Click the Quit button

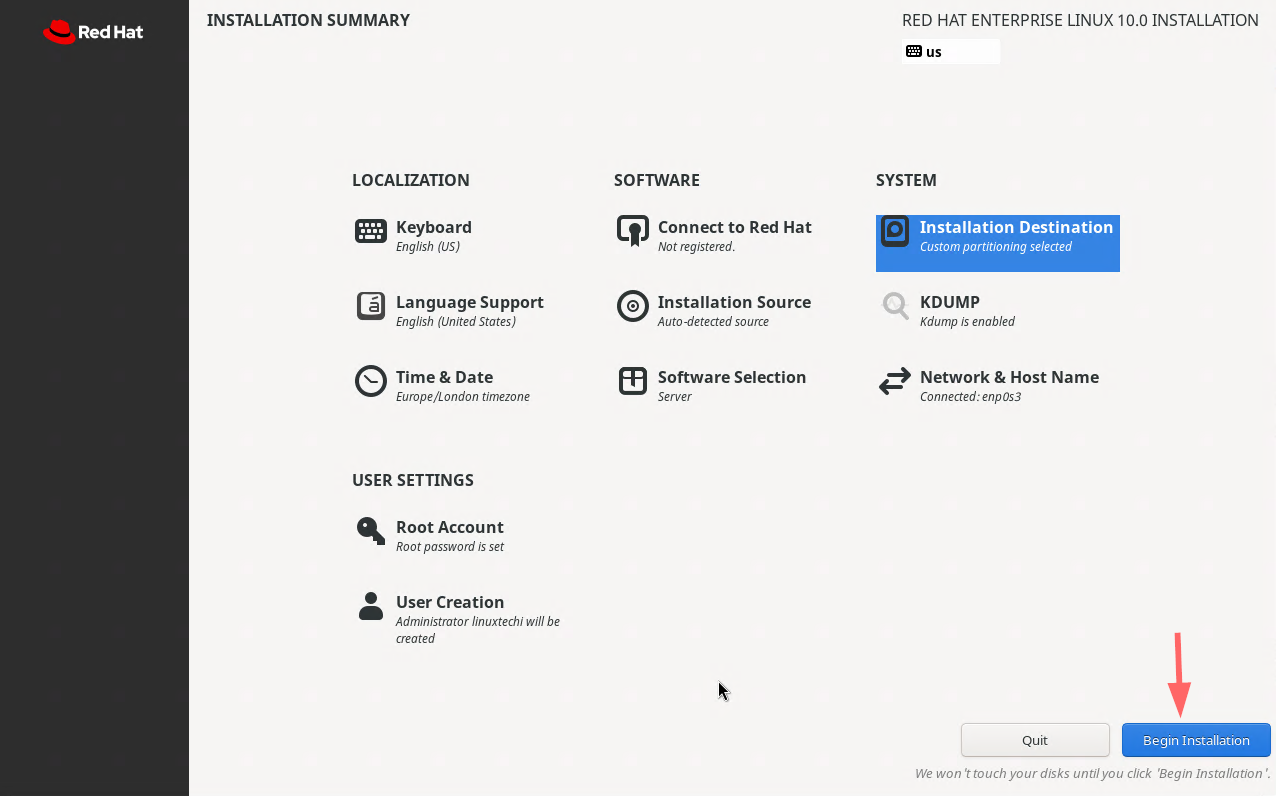tap(1035, 740)
